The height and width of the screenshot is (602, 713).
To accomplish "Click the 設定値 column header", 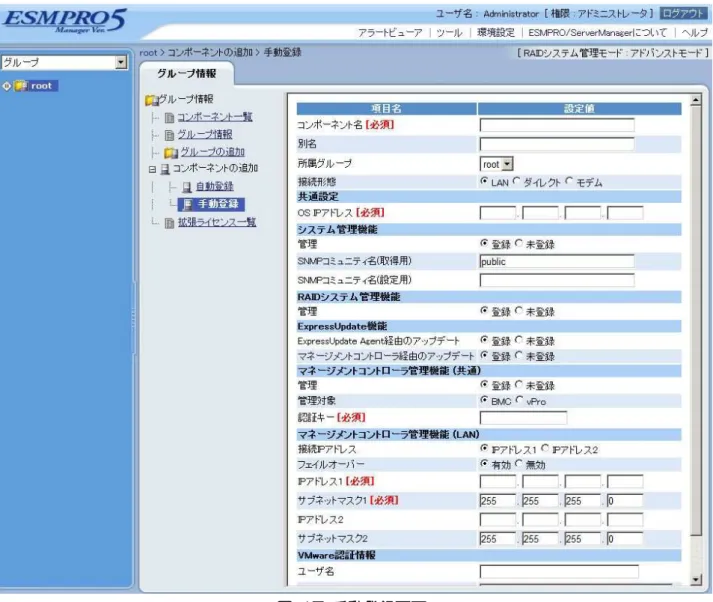I will tap(580, 109).
